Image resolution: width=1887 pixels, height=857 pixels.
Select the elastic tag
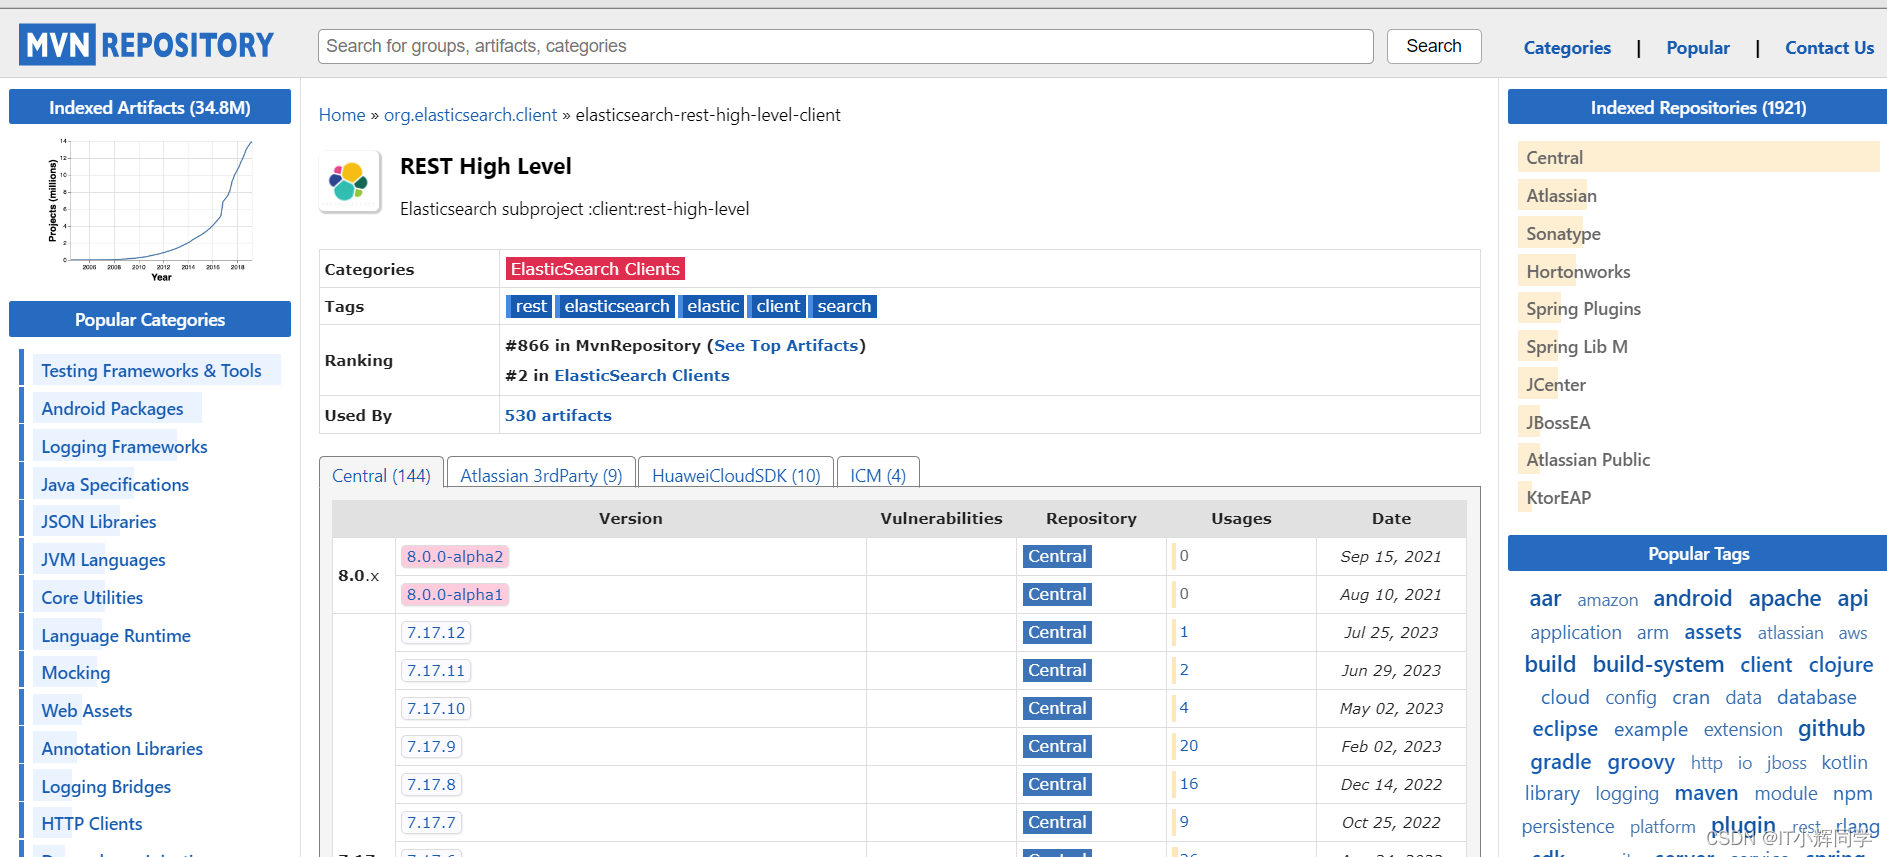(712, 306)
